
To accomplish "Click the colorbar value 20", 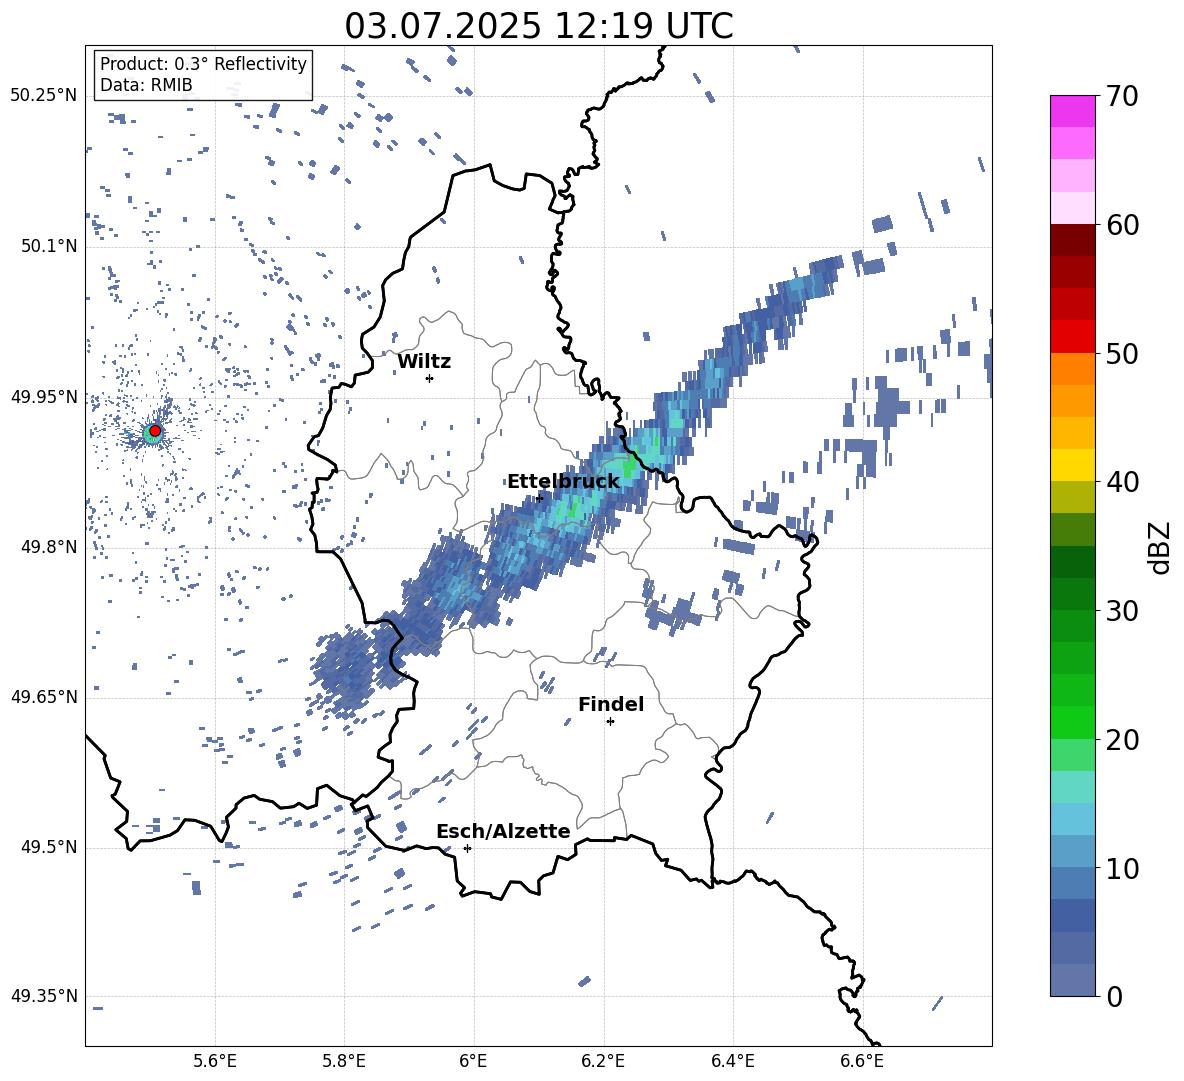I will point(1122,740).
